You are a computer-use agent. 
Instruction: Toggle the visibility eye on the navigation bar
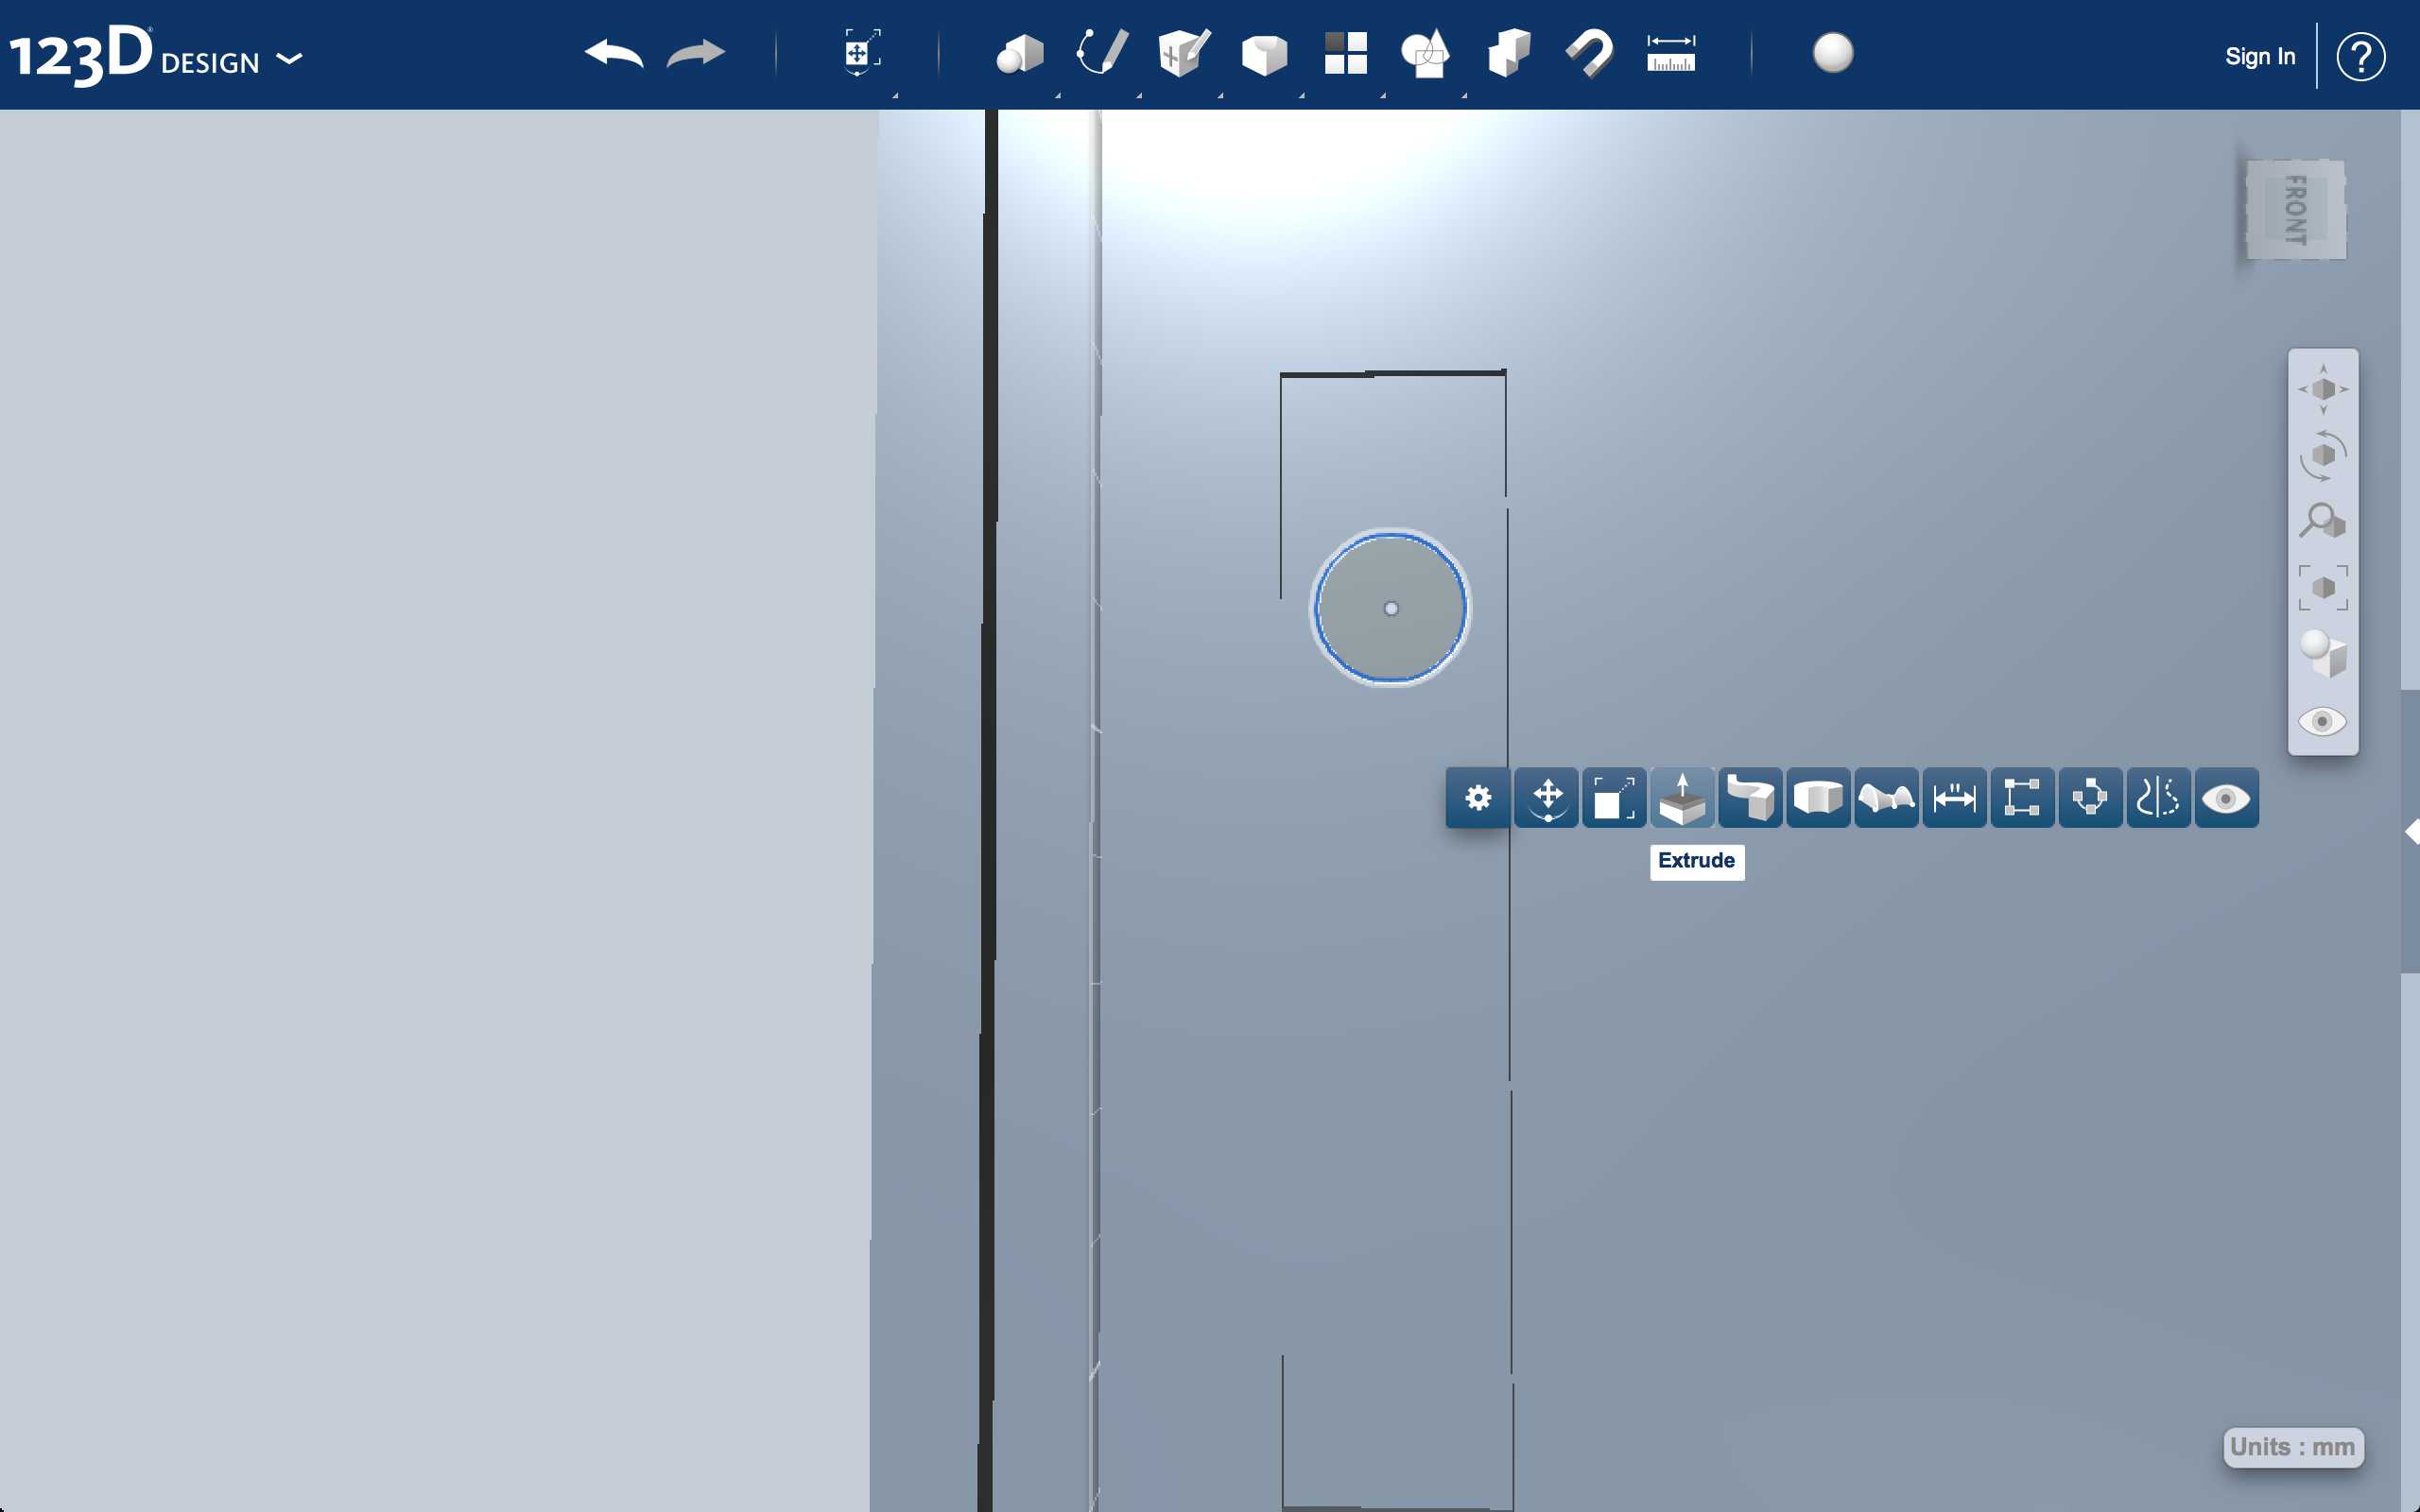coord(2322,722)
